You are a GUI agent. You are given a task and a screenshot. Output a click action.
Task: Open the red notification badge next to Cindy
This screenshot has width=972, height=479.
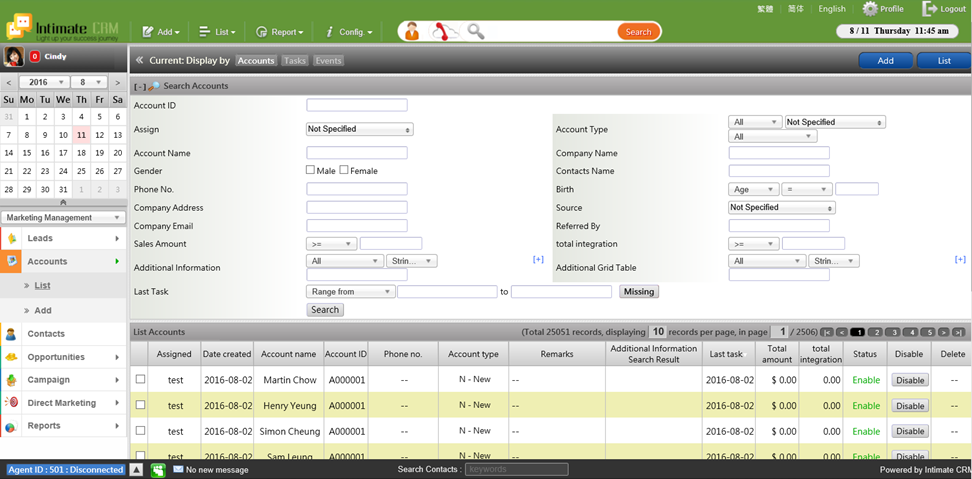click(x=35, y=56)
